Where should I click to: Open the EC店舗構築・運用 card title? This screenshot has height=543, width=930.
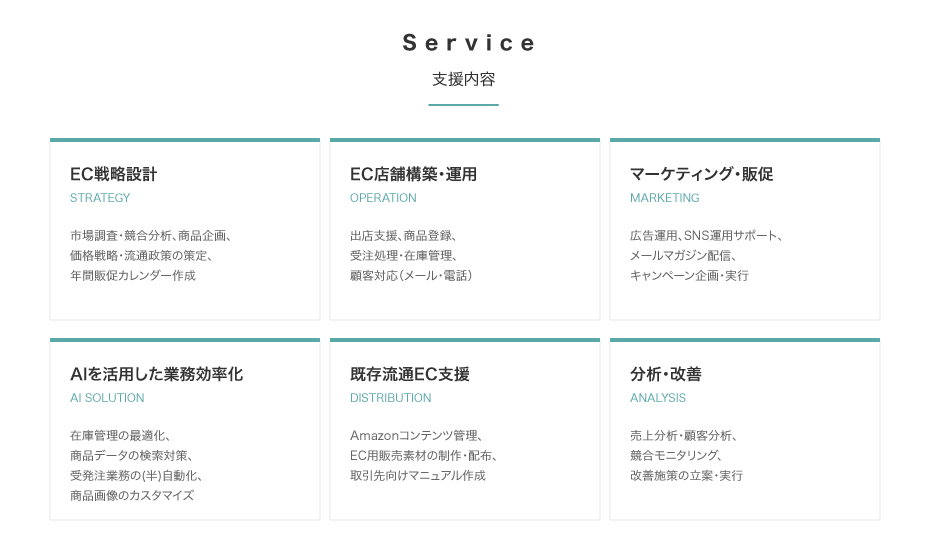pos(413,174)
